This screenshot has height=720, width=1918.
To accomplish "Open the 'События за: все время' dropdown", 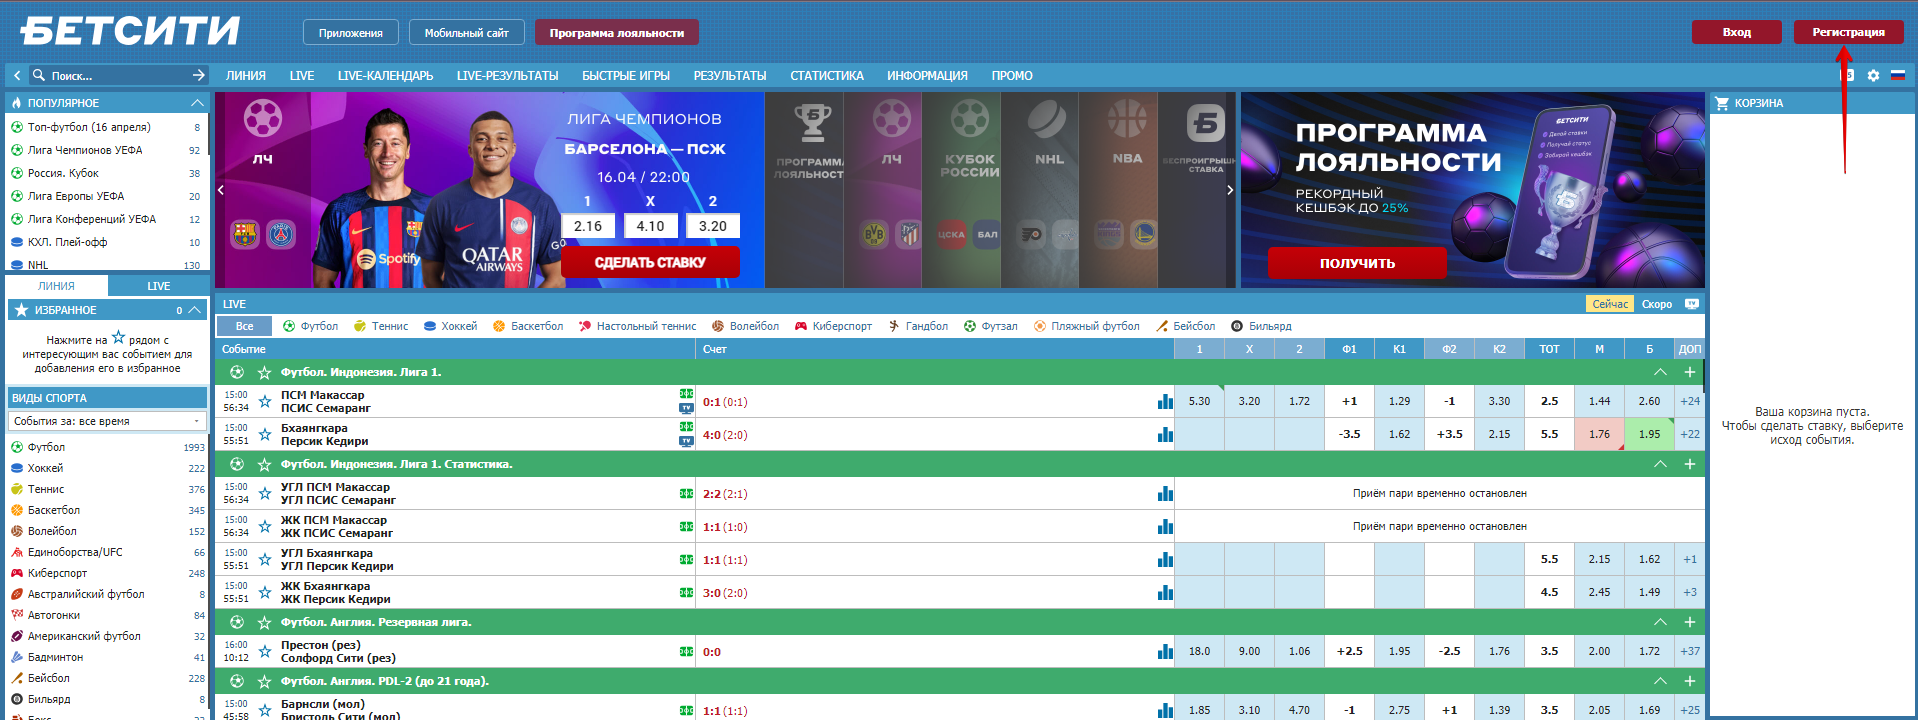I will point(107,421).
